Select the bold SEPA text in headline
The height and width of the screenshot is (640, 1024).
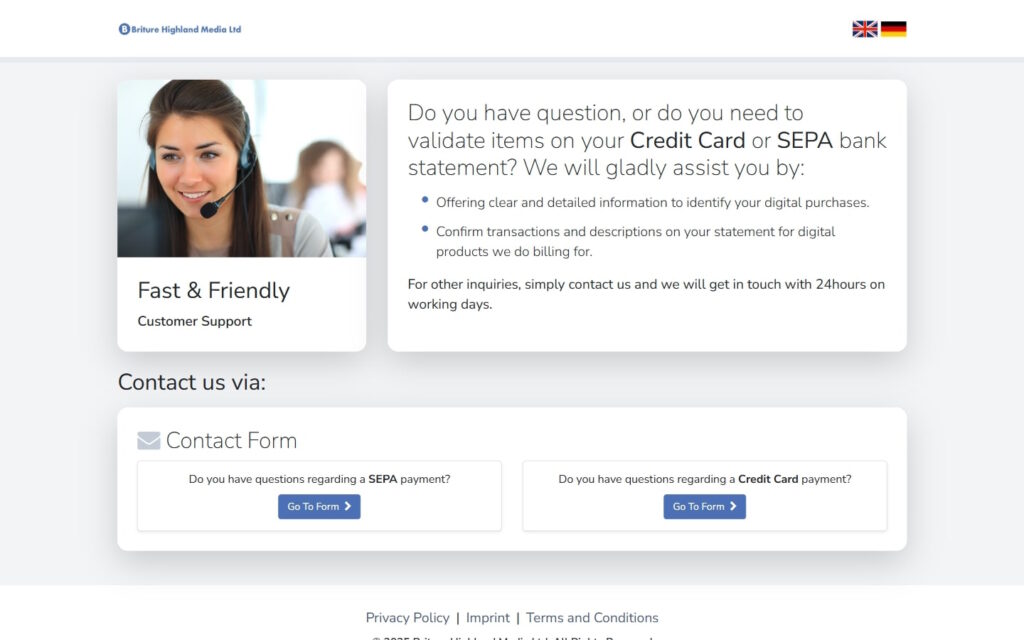coord(805,140)
